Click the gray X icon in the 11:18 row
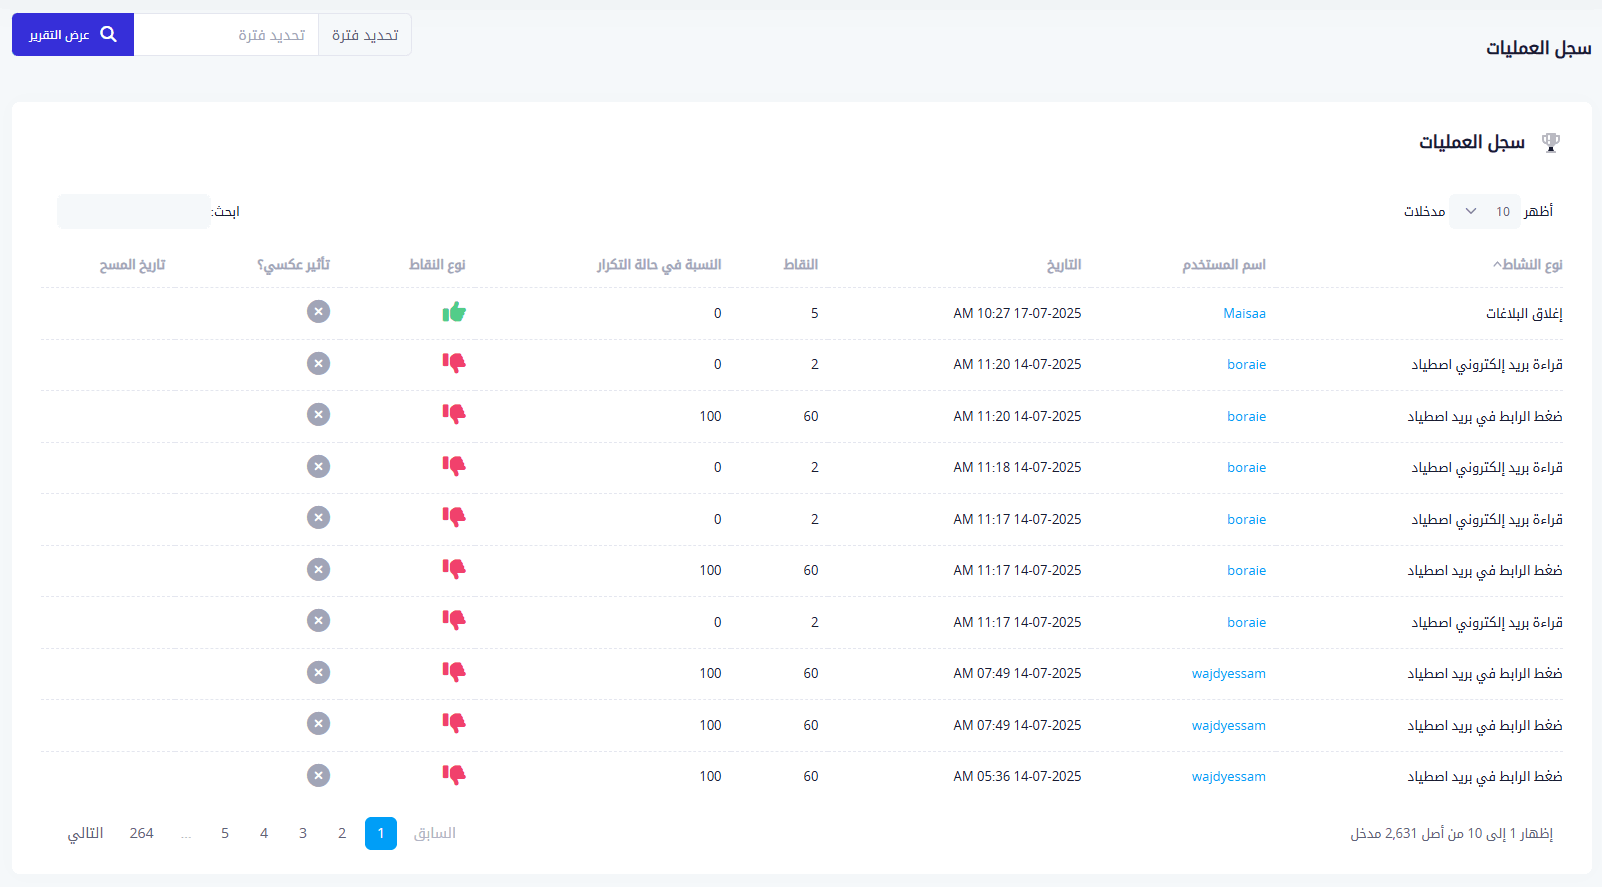Viewport: 1602px width, 887px height. pos(318,466)
